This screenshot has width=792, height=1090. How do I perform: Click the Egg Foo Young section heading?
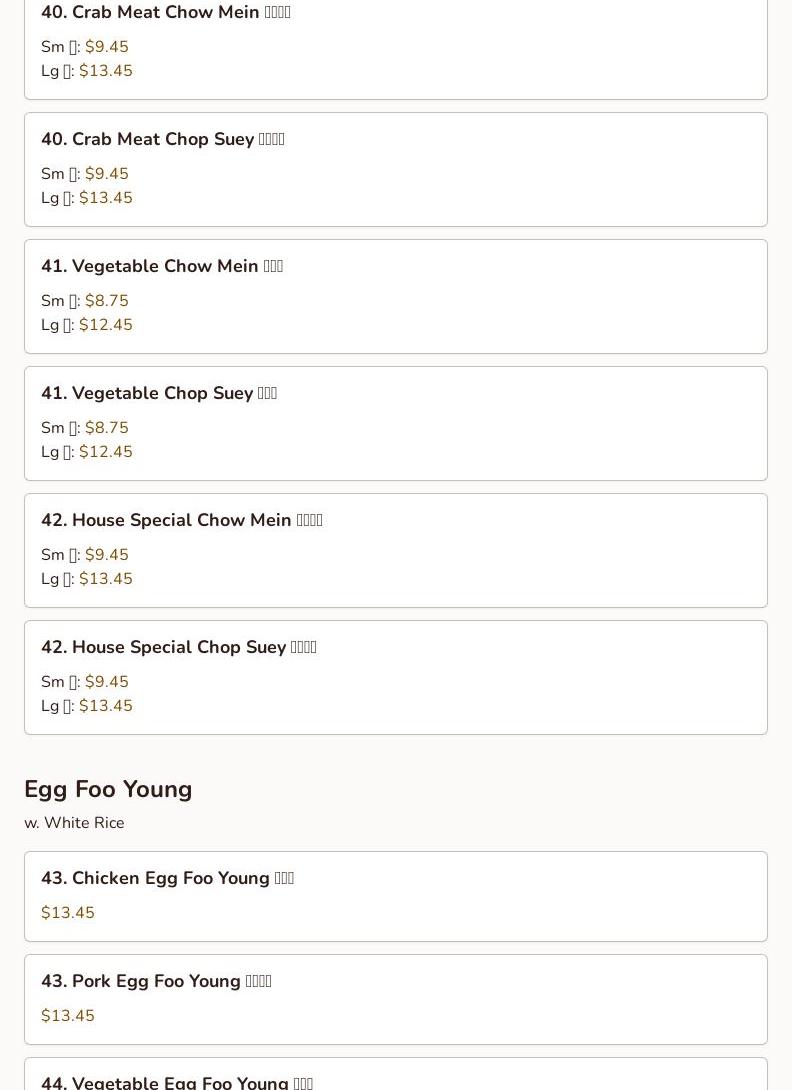point(108,790)
